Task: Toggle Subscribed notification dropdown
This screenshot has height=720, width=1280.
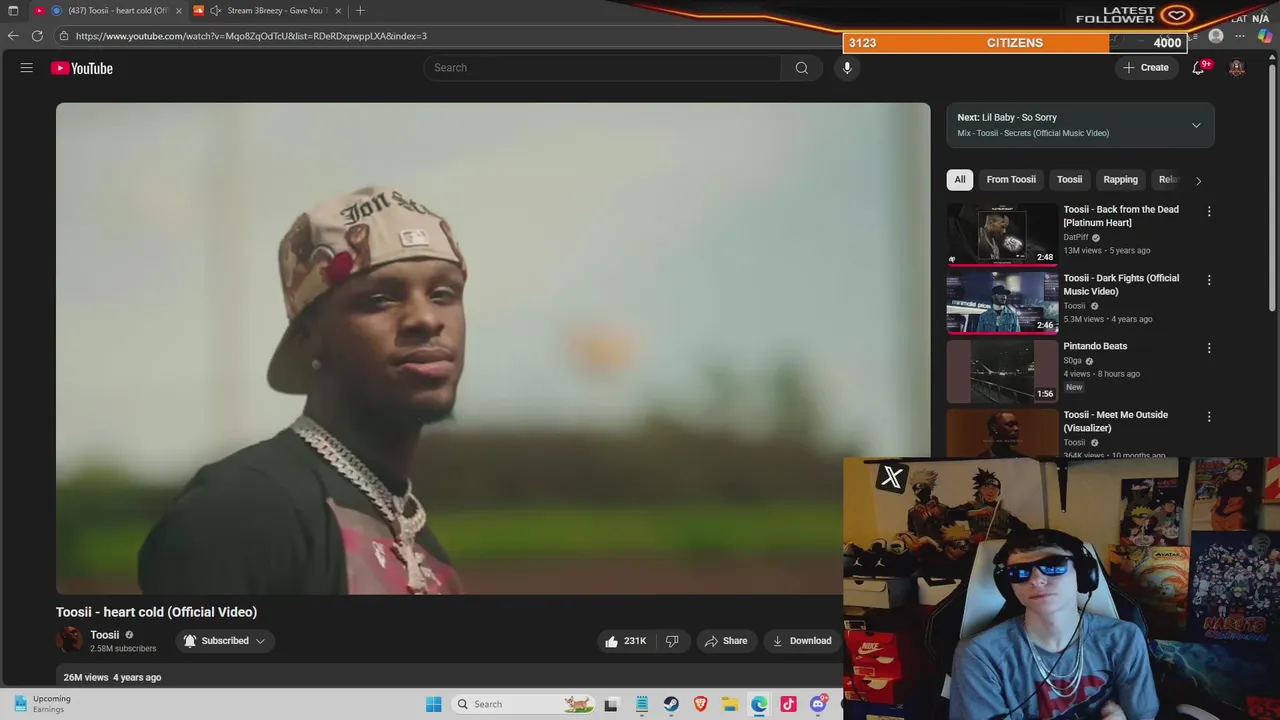Action: coord(225,641)
